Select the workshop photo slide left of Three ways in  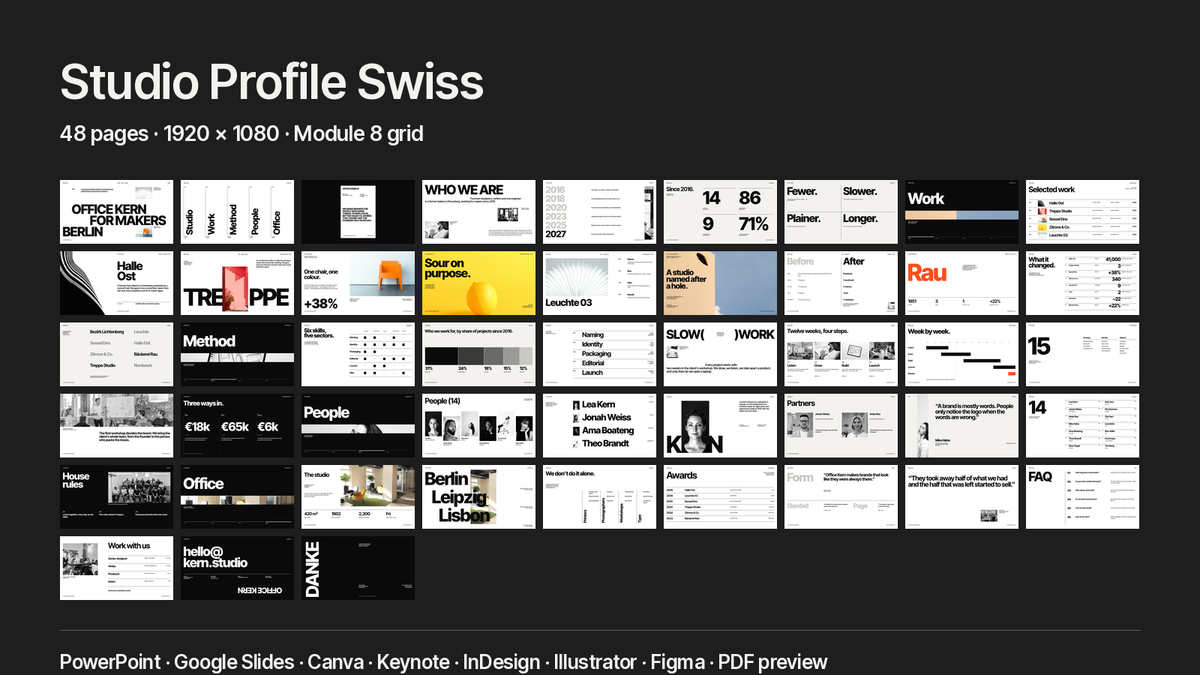click(116, 426)
